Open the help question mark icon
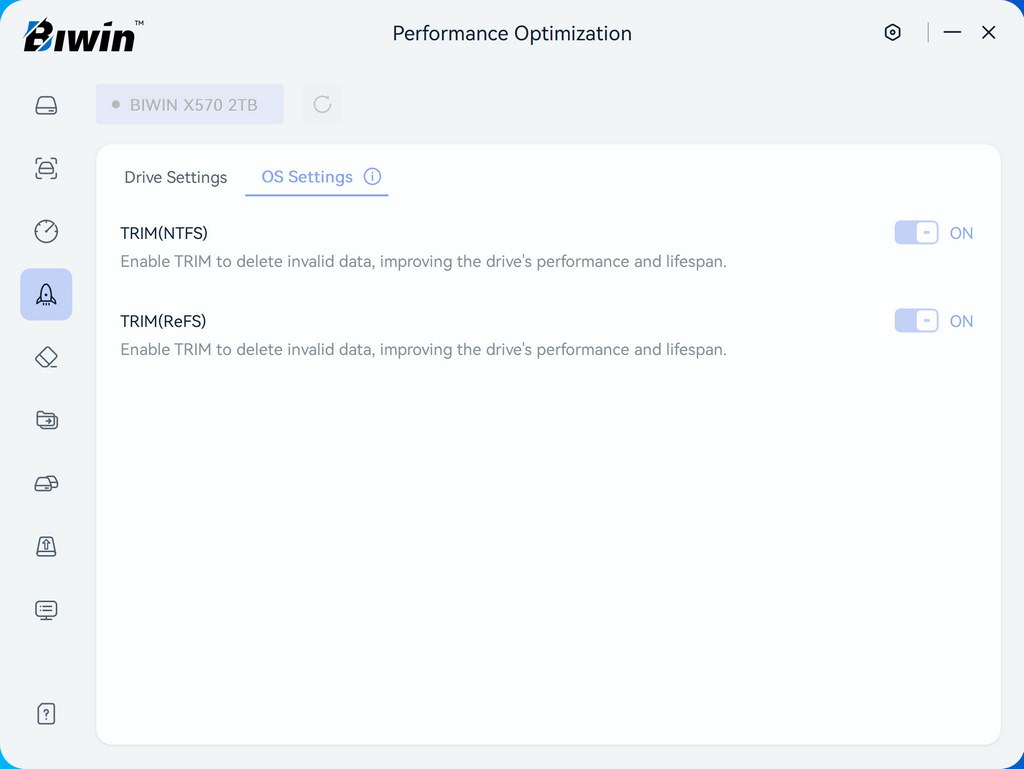 click(x=46, y=713)
